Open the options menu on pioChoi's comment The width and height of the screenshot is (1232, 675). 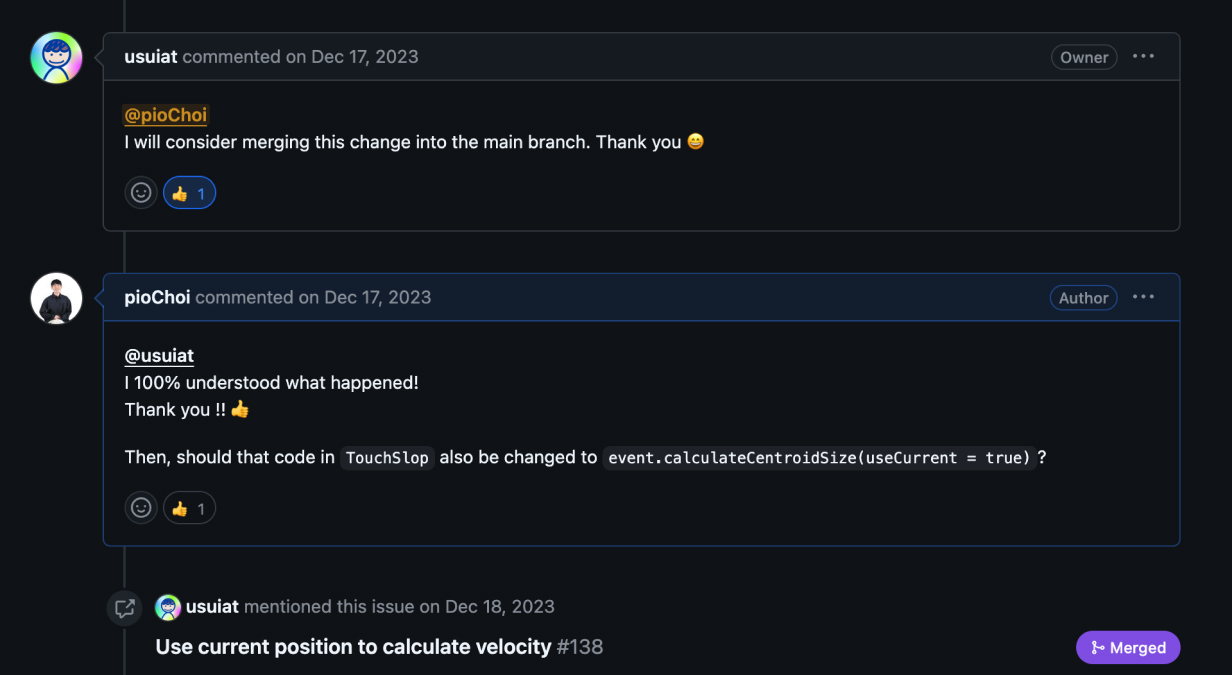1143,297
